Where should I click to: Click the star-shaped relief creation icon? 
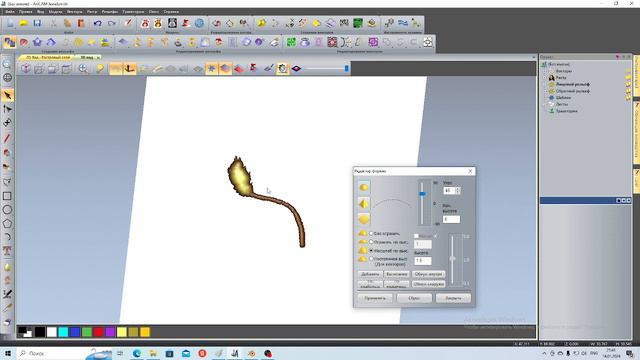37,42
